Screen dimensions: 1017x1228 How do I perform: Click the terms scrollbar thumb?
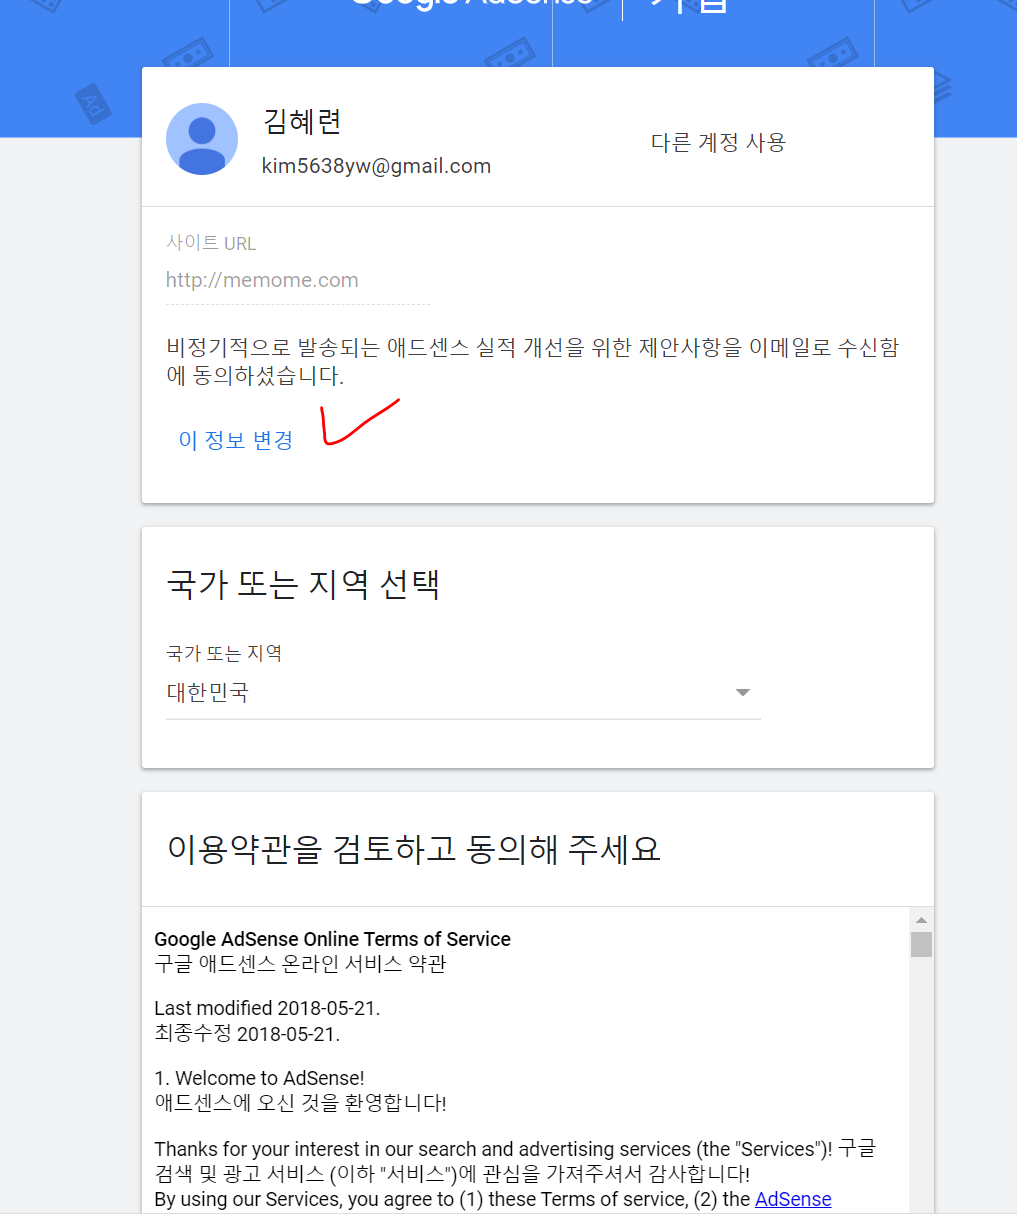[x=921, y=944]
